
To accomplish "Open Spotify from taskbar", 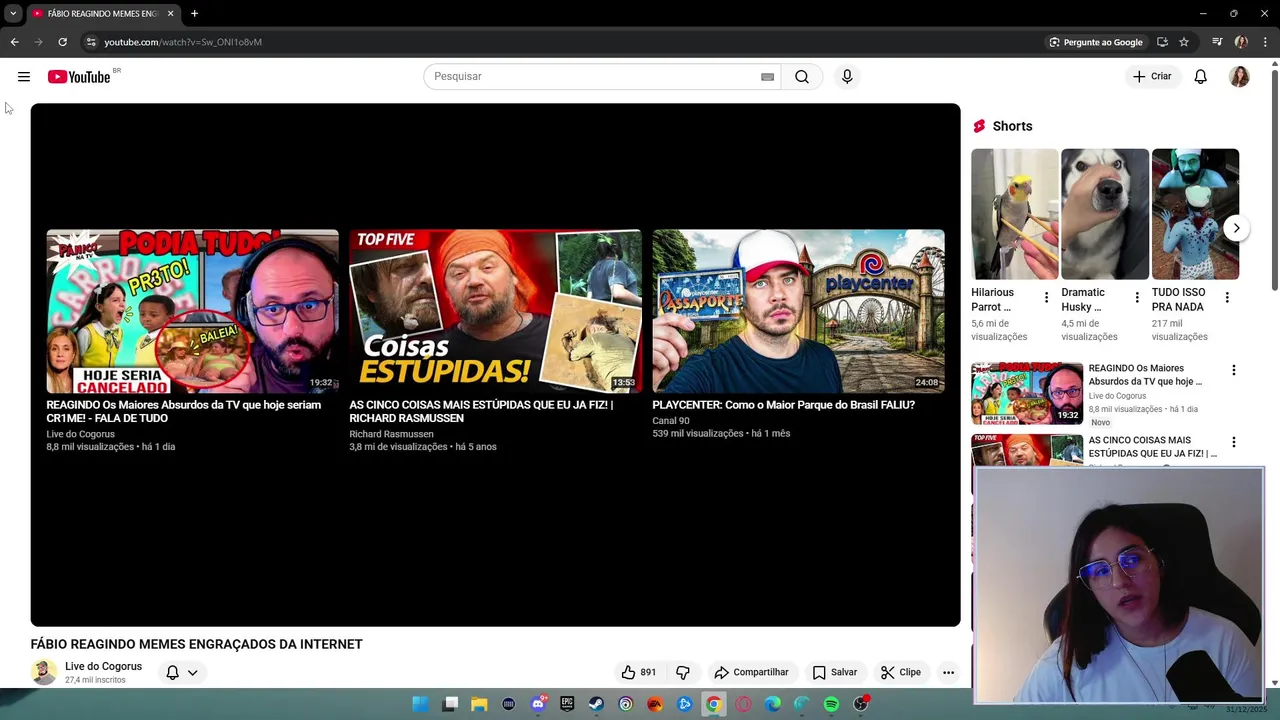I will point(831,704).
